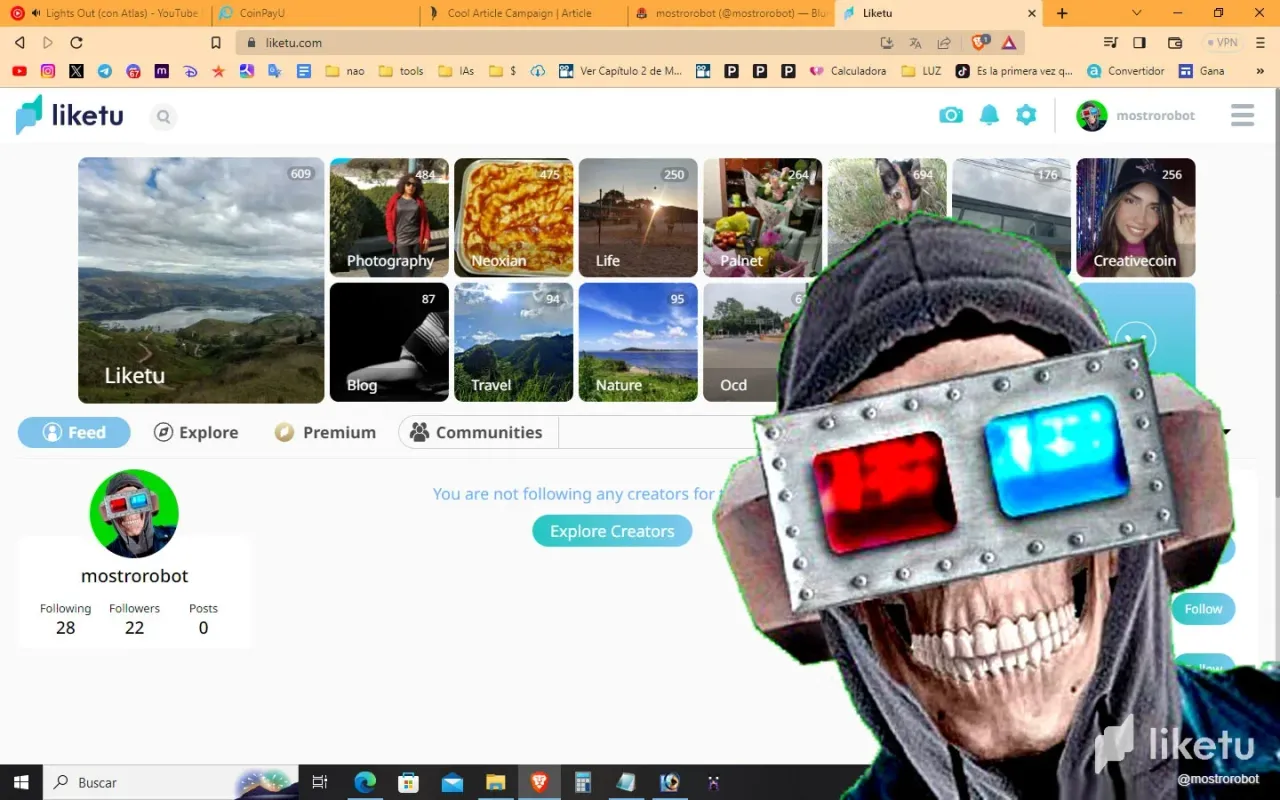Switch to the mostrorobot Bluesky browser tab
The height and width of the screenshot is (800, 1280).
click(732, 13)
